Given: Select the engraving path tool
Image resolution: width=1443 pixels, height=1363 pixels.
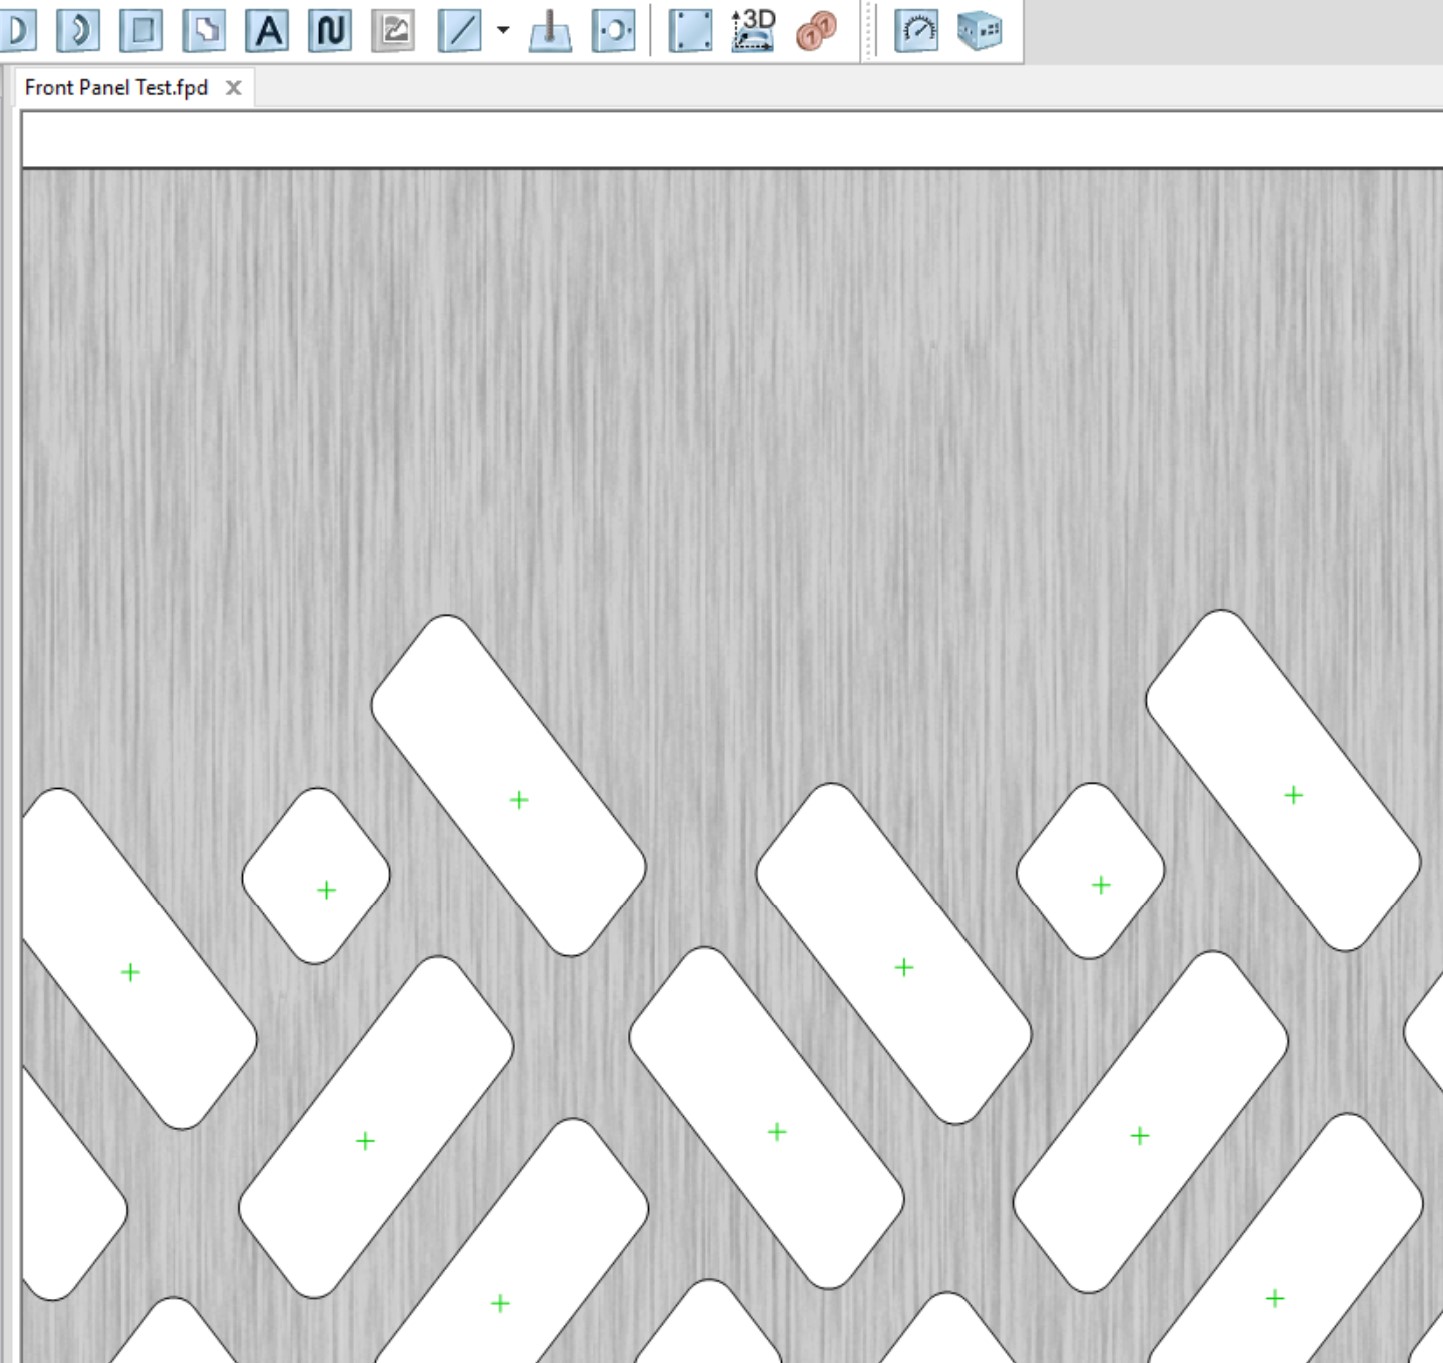Looking at the screenshot, I should (x=330, y=30).
